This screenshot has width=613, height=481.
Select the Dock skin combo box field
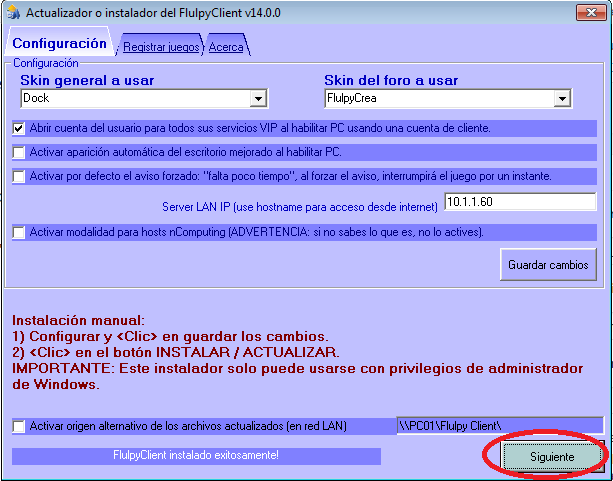click(144, 98)
